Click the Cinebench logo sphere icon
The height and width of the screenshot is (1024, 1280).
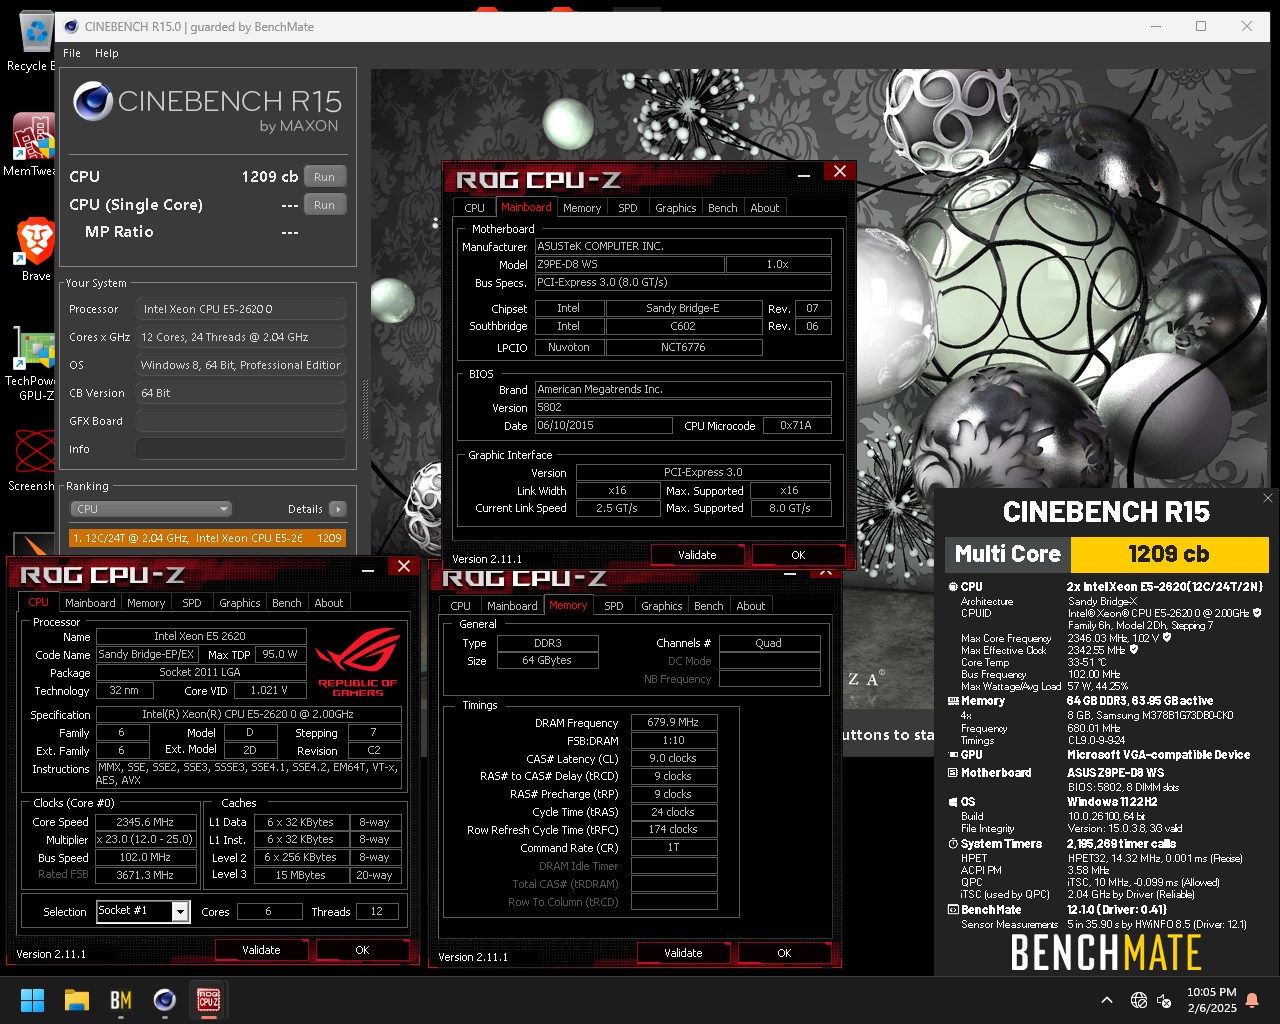click(x=93, y=101)
